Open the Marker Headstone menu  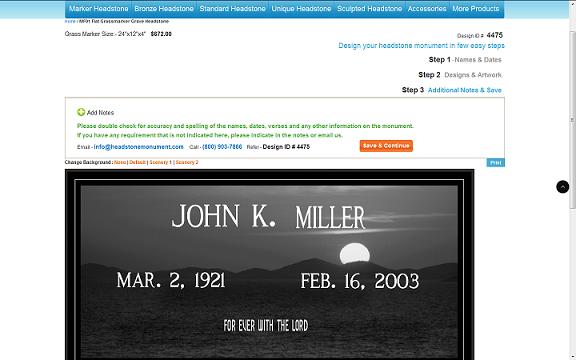(x=98, y=8)
